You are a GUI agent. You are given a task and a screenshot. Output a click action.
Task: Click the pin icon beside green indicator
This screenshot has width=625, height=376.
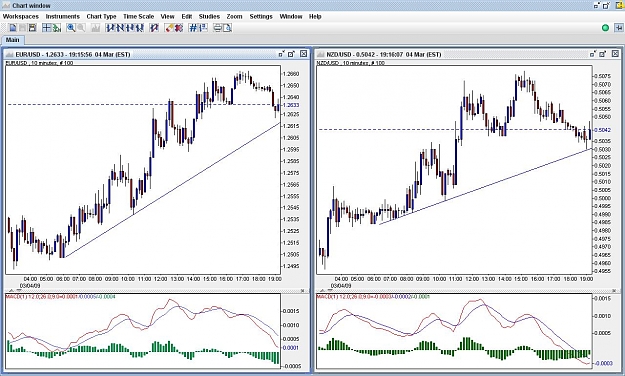[x=619, y=28]
